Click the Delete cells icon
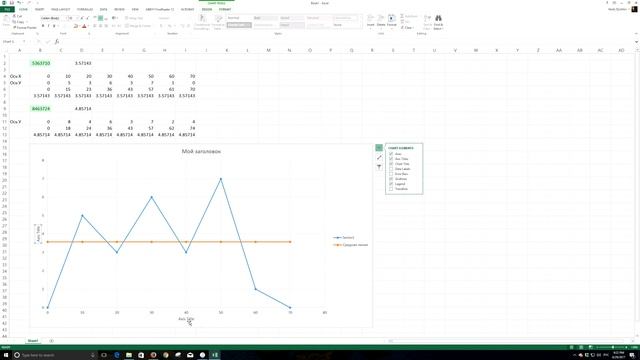 coord(381,18)
